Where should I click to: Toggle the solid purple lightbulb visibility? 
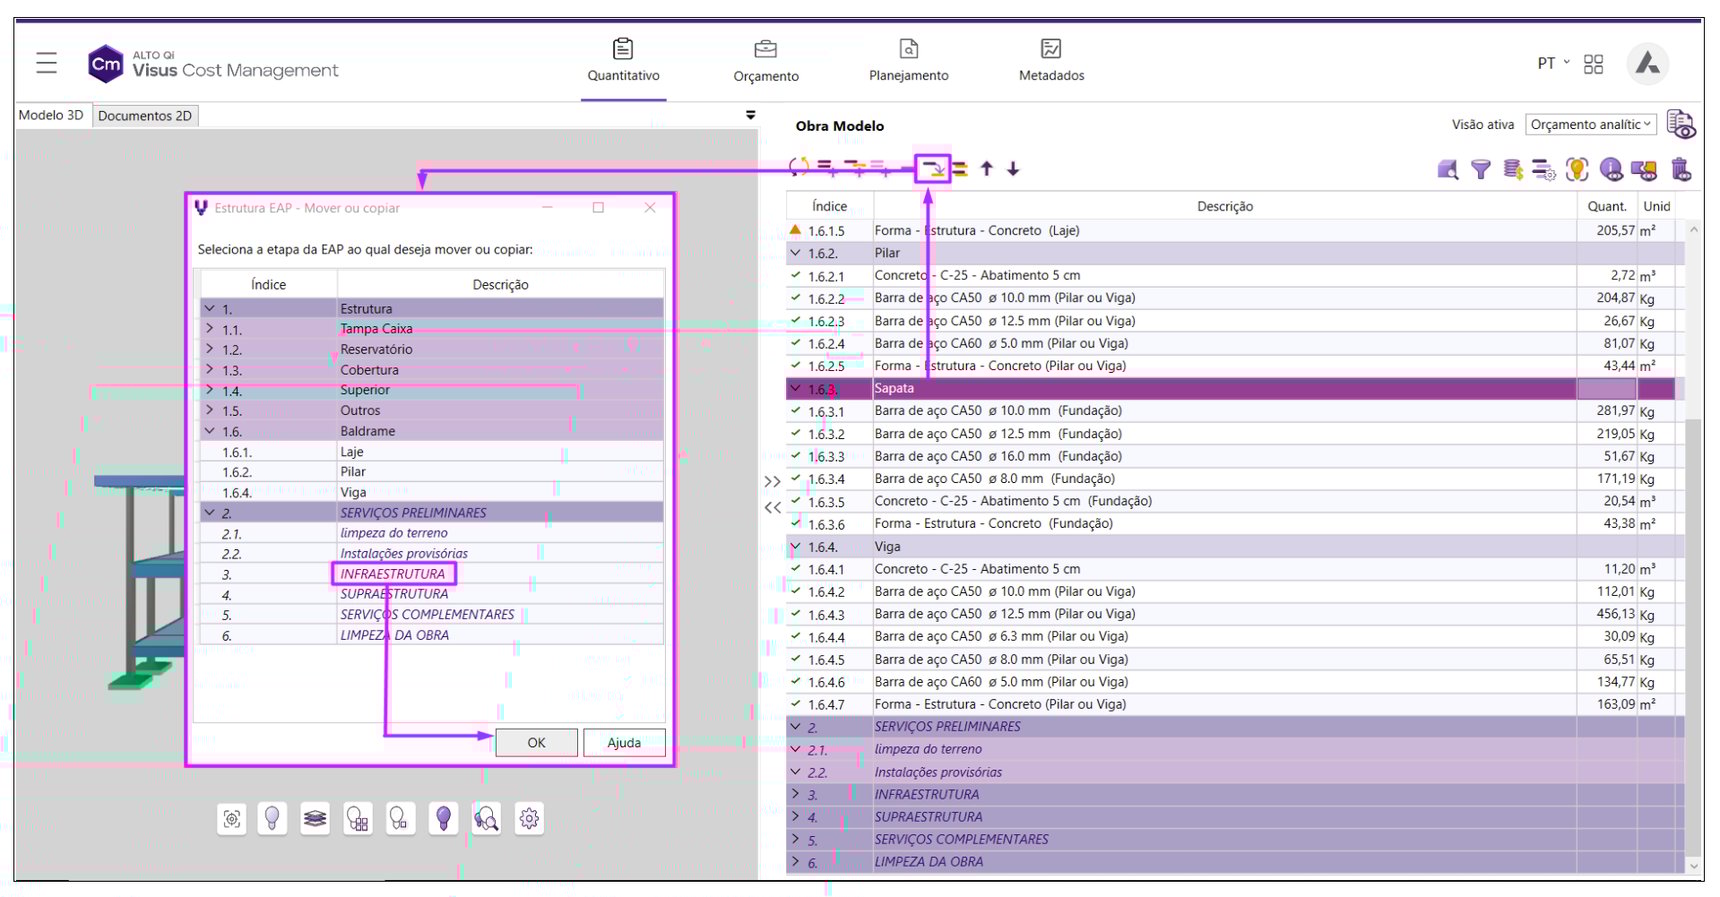(444, 819)
